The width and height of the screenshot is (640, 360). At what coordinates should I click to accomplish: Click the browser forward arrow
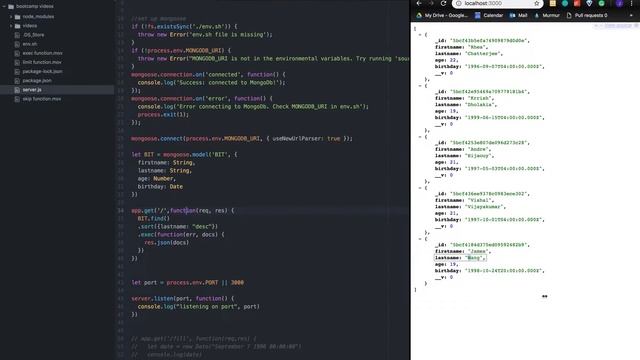tap(431, 3)
